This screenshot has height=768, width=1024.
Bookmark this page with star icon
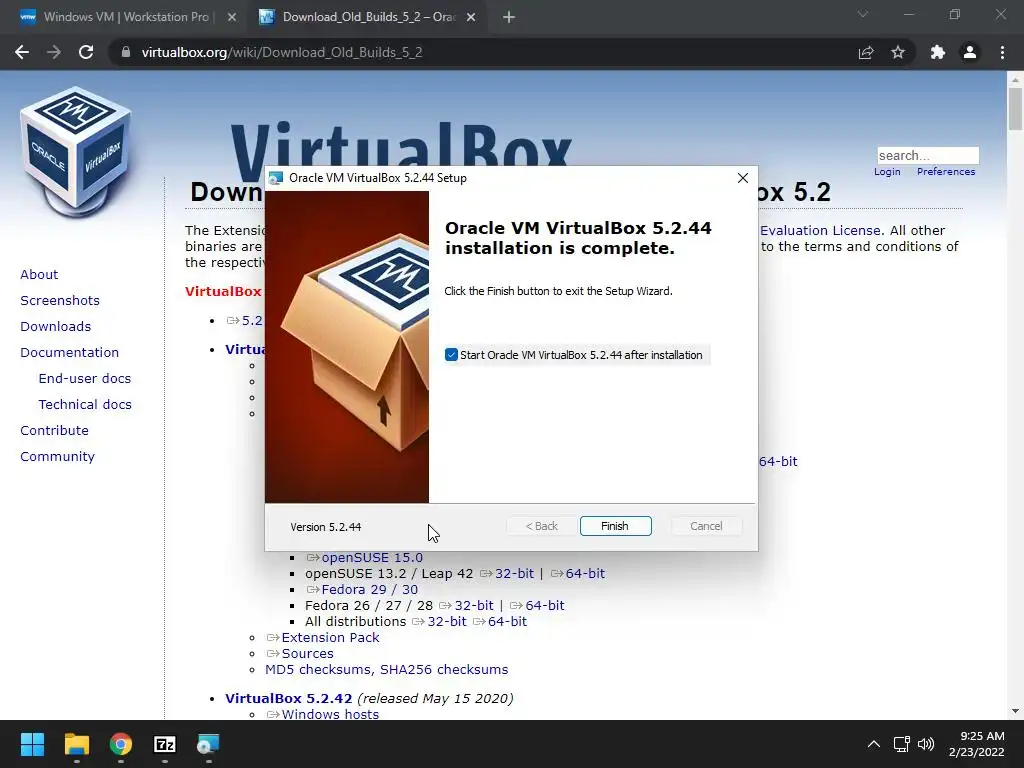pos(898,52)
